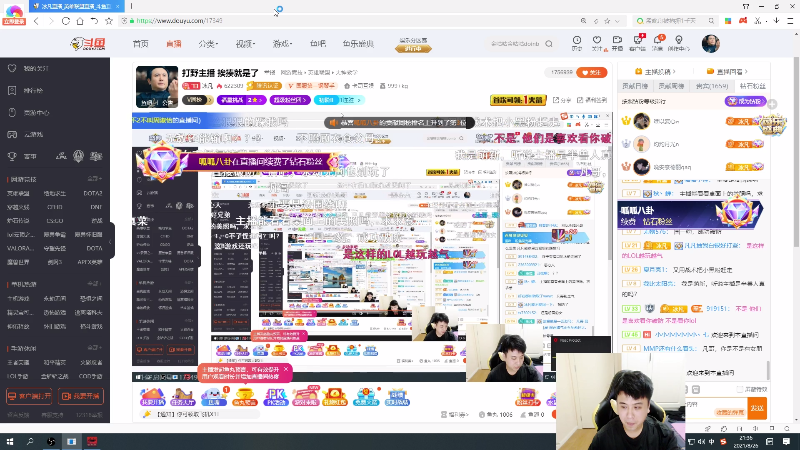Open the PK gift bar icon
Viewport: 800px width, 450px height.
275,396
